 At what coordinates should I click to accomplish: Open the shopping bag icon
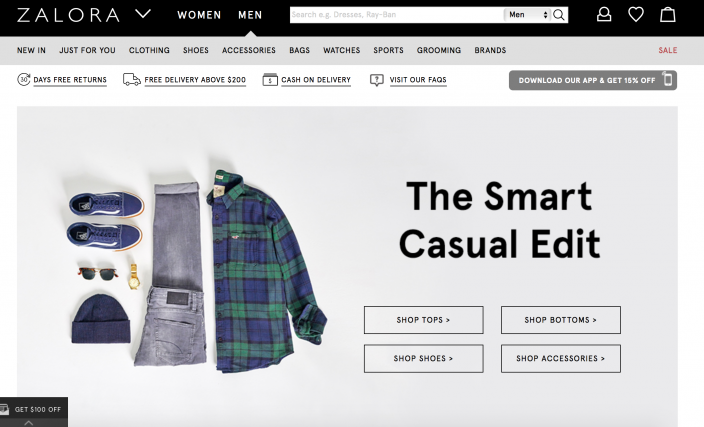pyautogui.click(x=668, y=14)
